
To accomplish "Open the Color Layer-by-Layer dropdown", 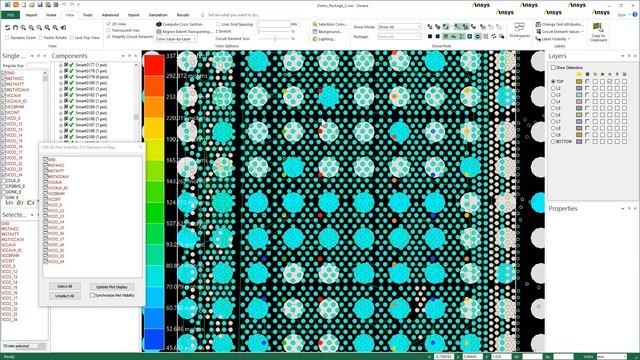I will point(176,39).
